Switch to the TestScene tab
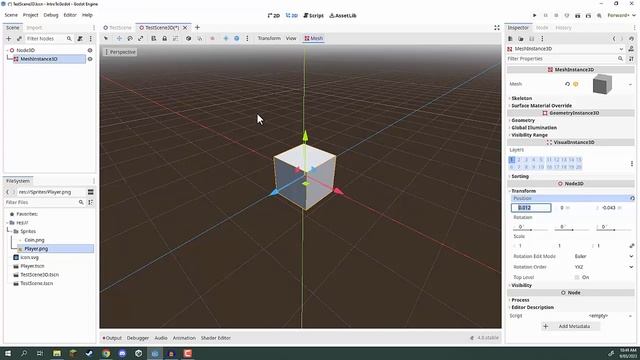Screen dimensions: 640x360 (118, 28)
